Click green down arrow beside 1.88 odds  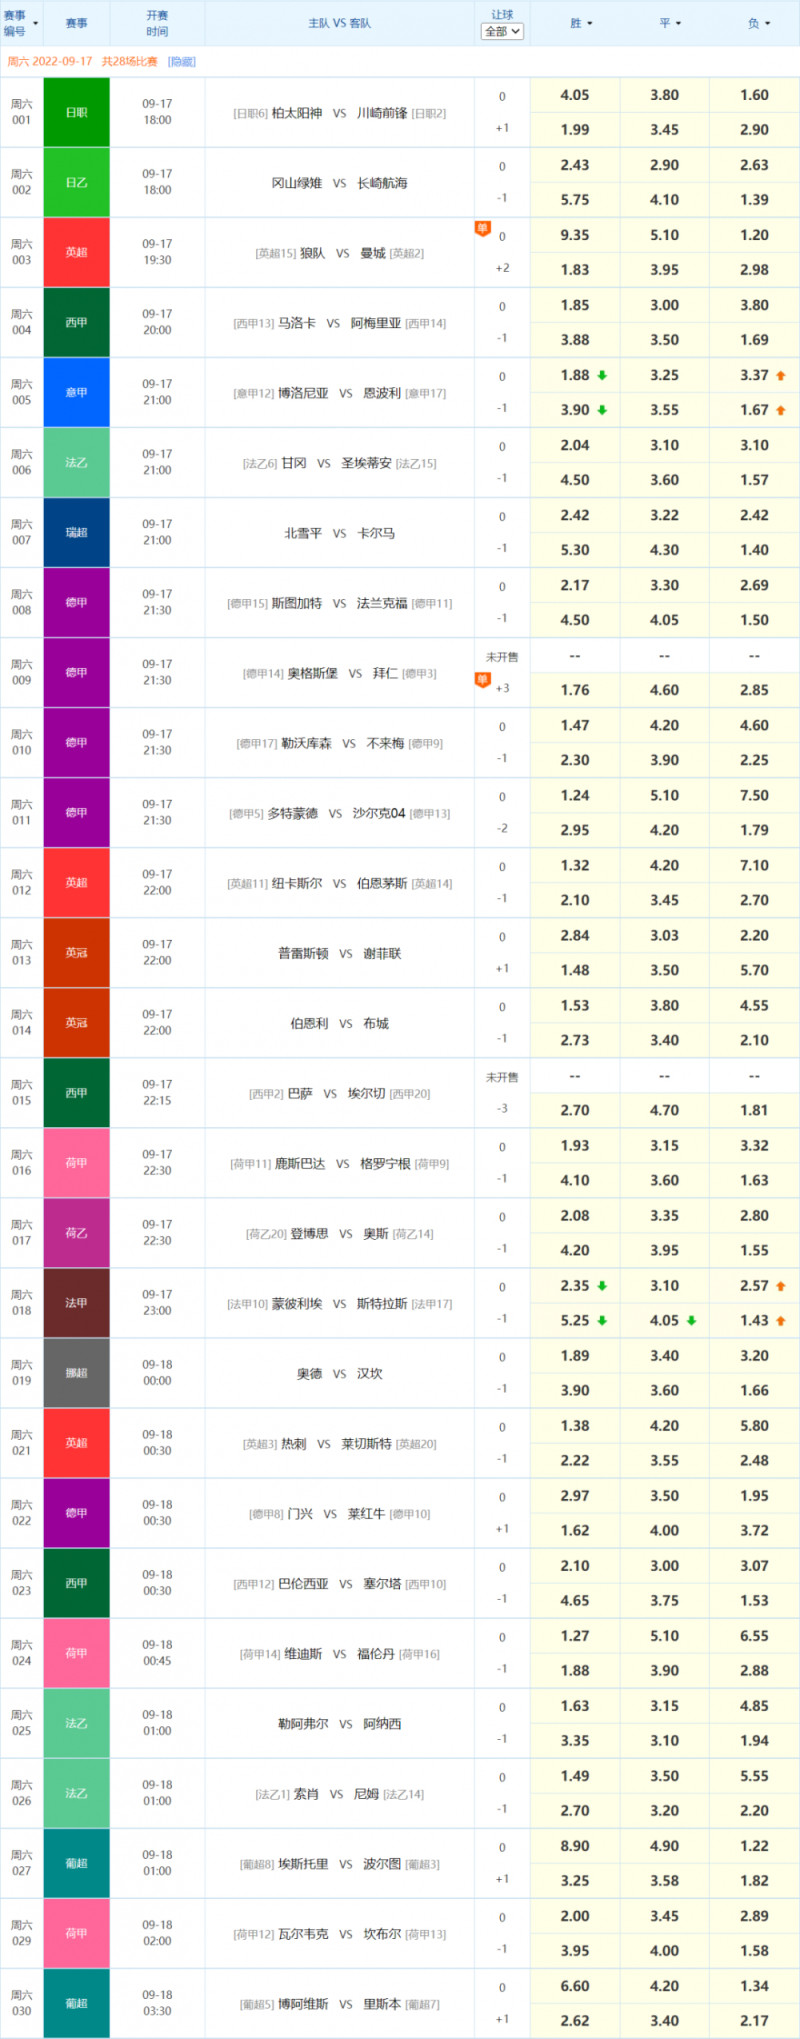click(602, 376)
